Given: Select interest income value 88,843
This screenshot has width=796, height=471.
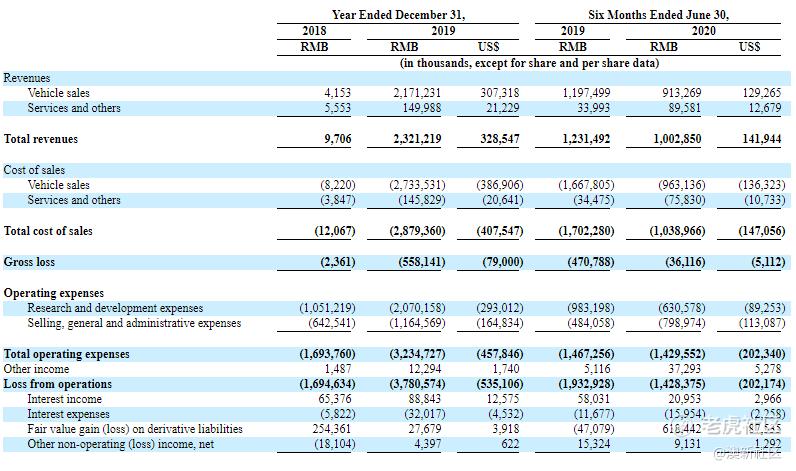Looking at the screenshot, I should click(x=425, y=399).
